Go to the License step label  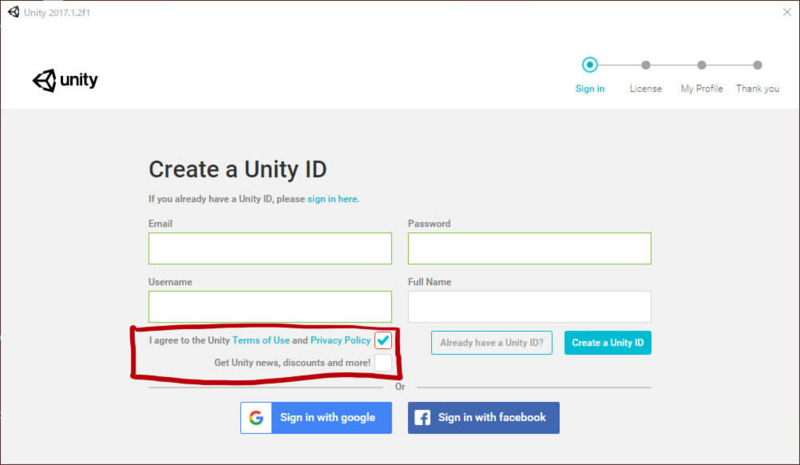[645, 89]
